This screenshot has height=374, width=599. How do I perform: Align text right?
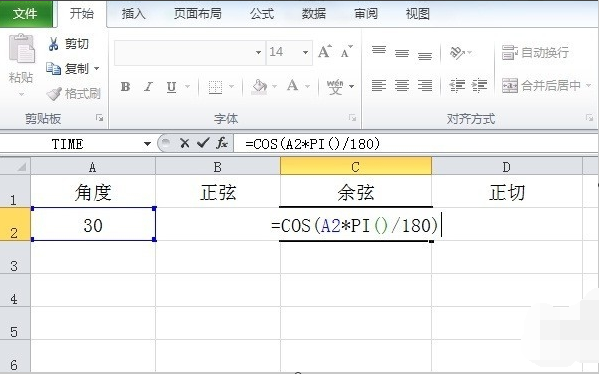[x=425, y=85]
